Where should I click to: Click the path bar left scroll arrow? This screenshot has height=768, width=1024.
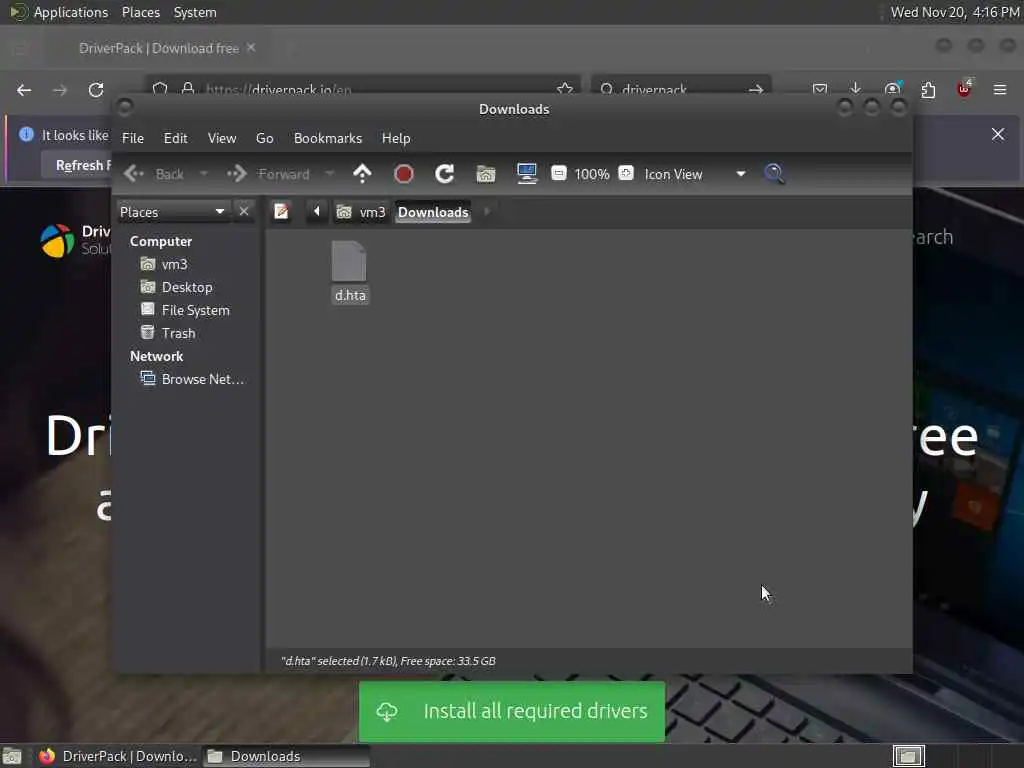(x=317, y=212)
